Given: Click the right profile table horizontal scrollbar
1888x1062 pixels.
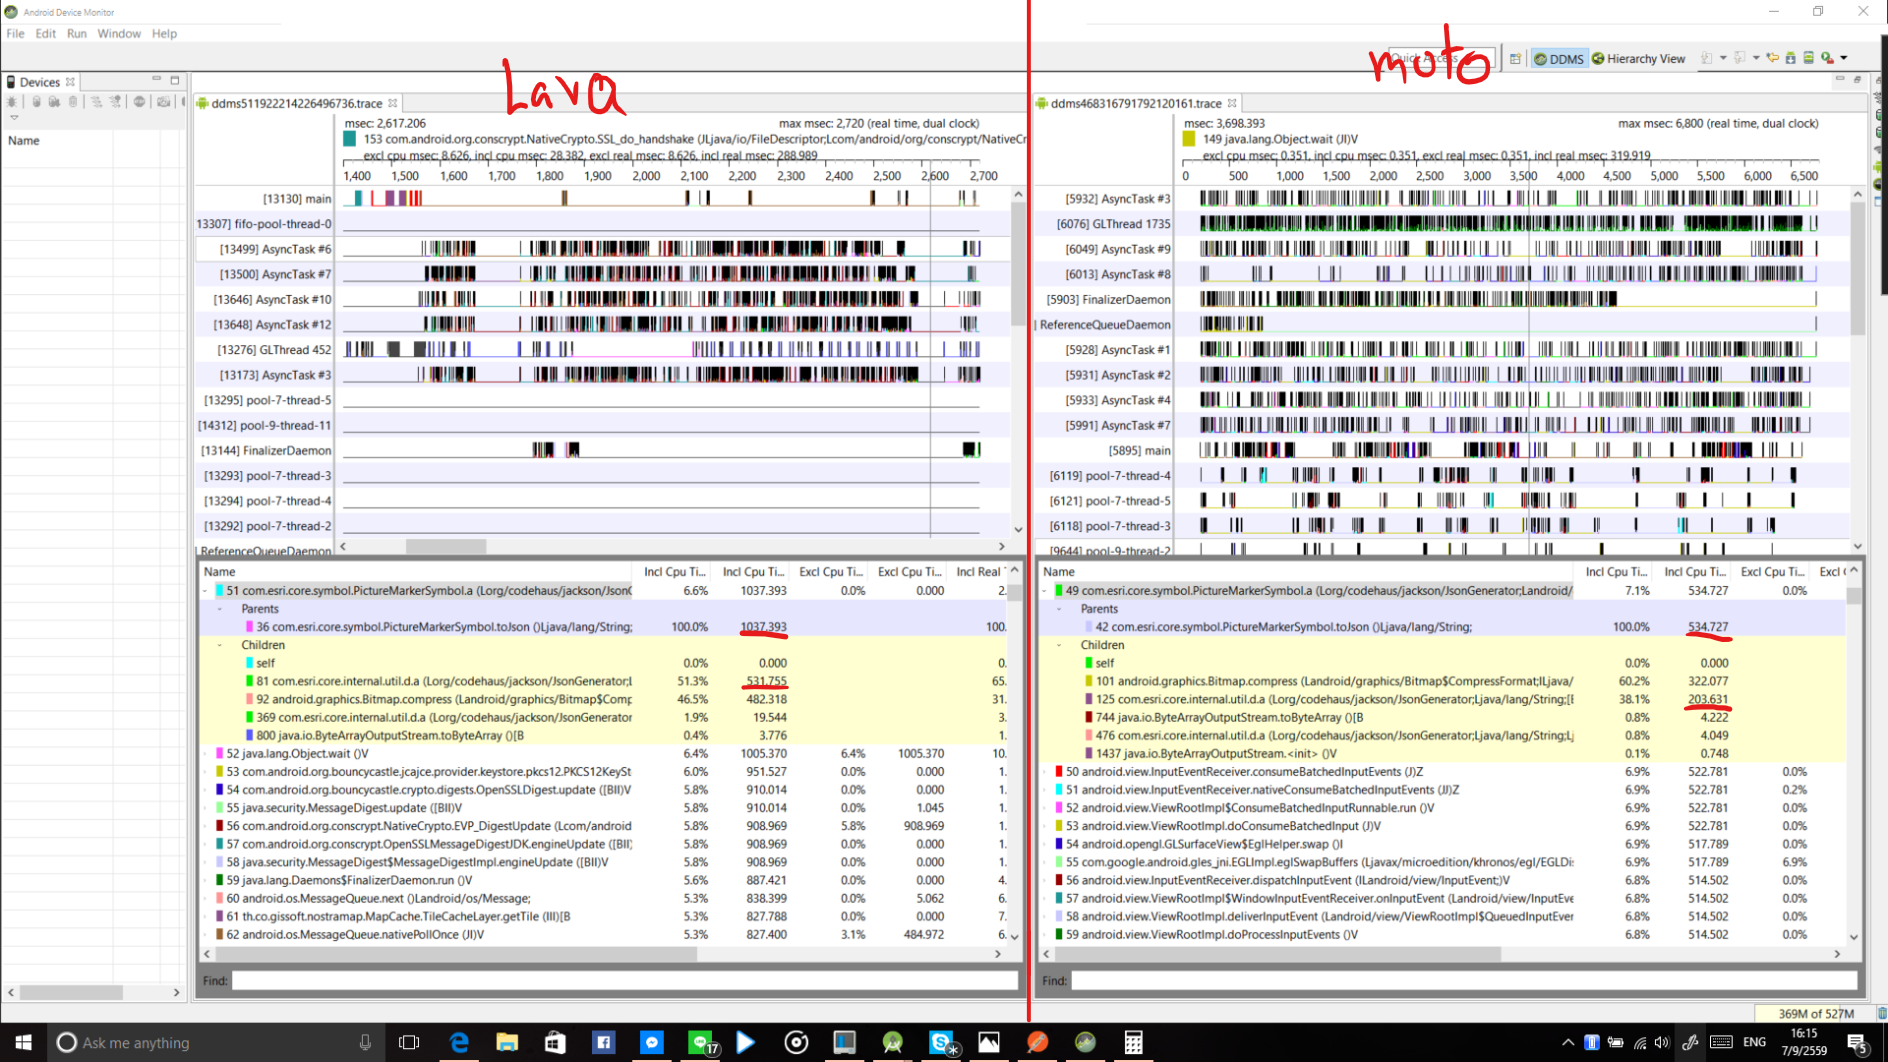Looking at the screenshot, I should 1271,954.
